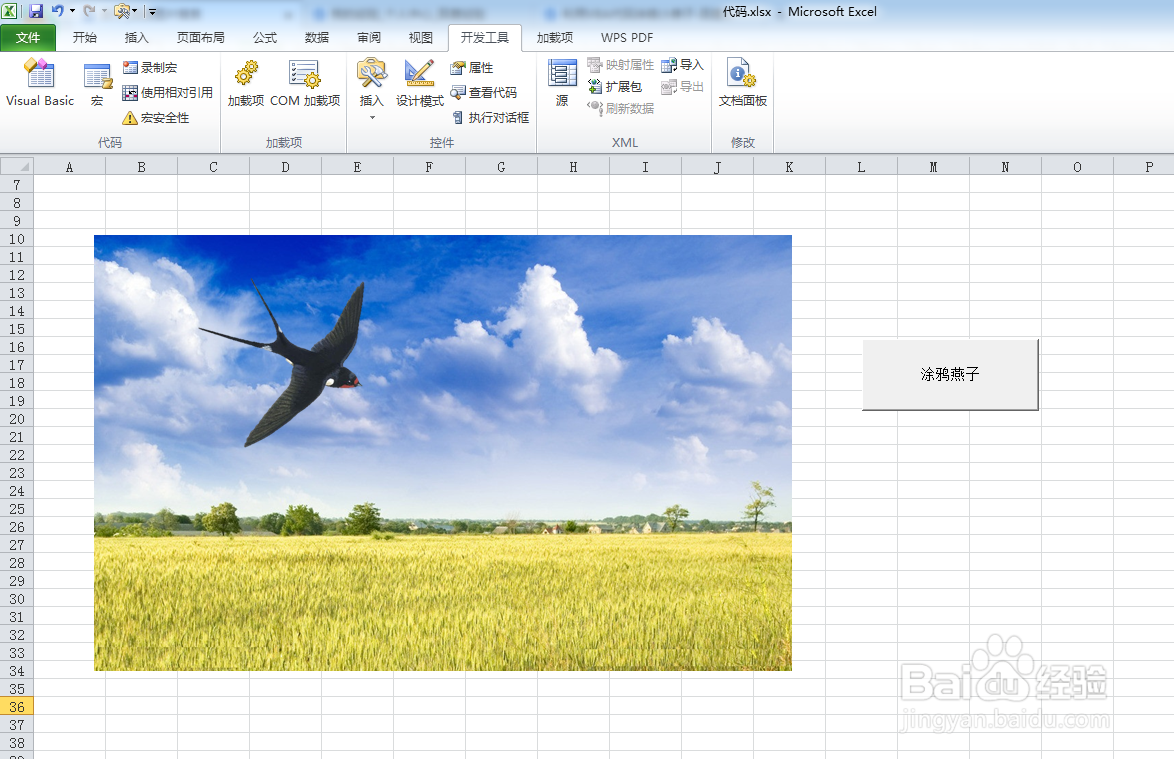This screenshot has width=1174, height=759.
Task: Switch to the WPS PDF tab
Action: click(627, 37)
